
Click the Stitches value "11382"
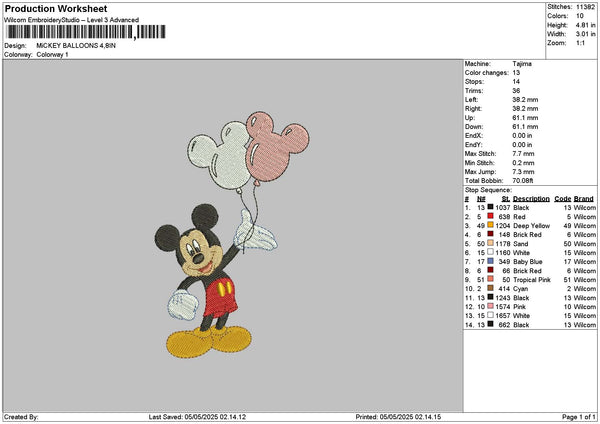[x=585, y=7]
